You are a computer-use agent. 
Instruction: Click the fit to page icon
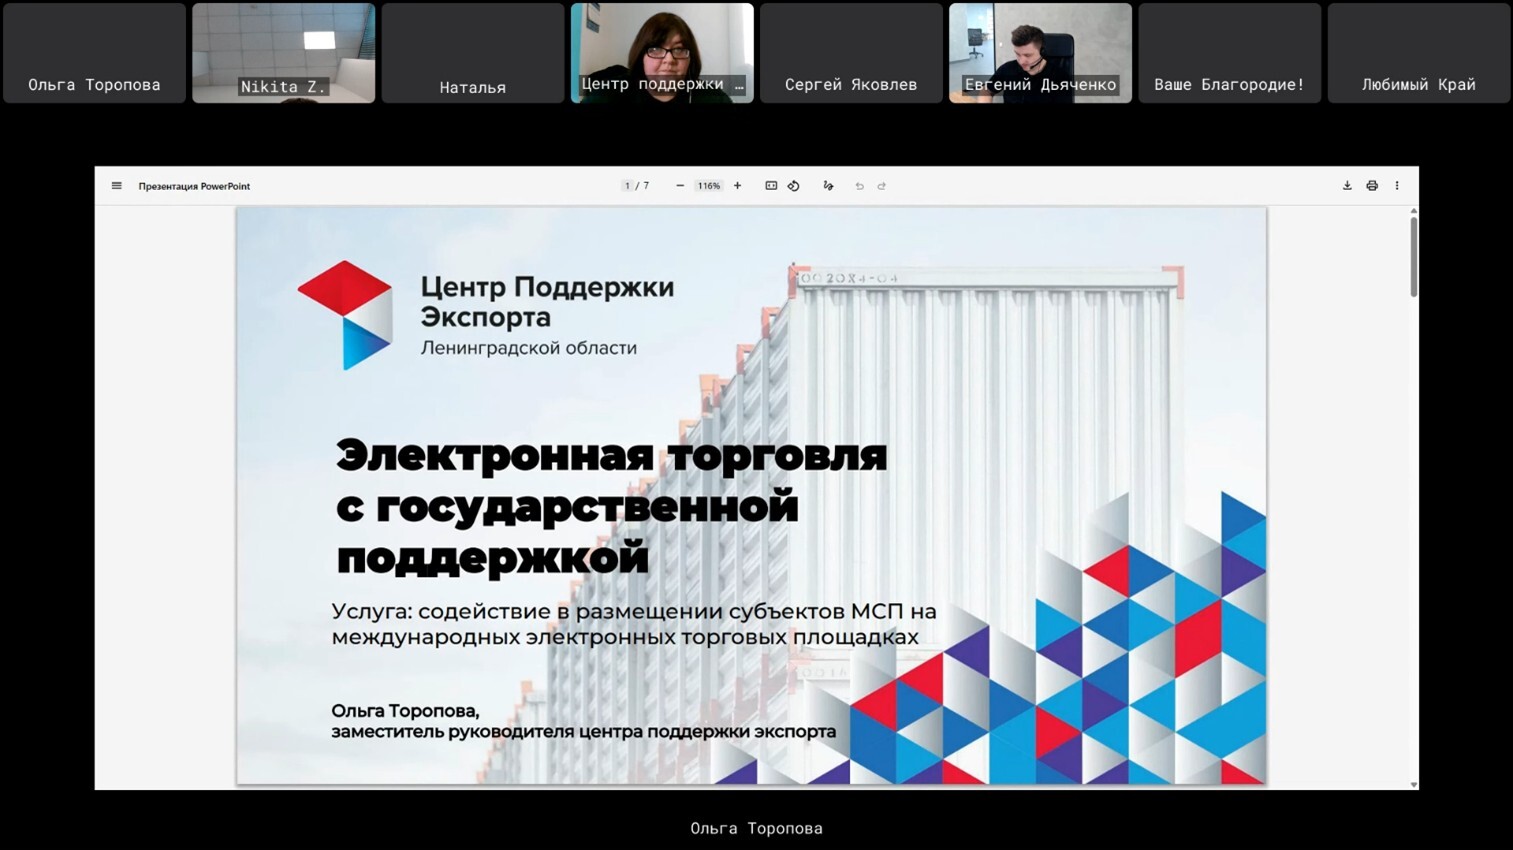coord(771,186)
